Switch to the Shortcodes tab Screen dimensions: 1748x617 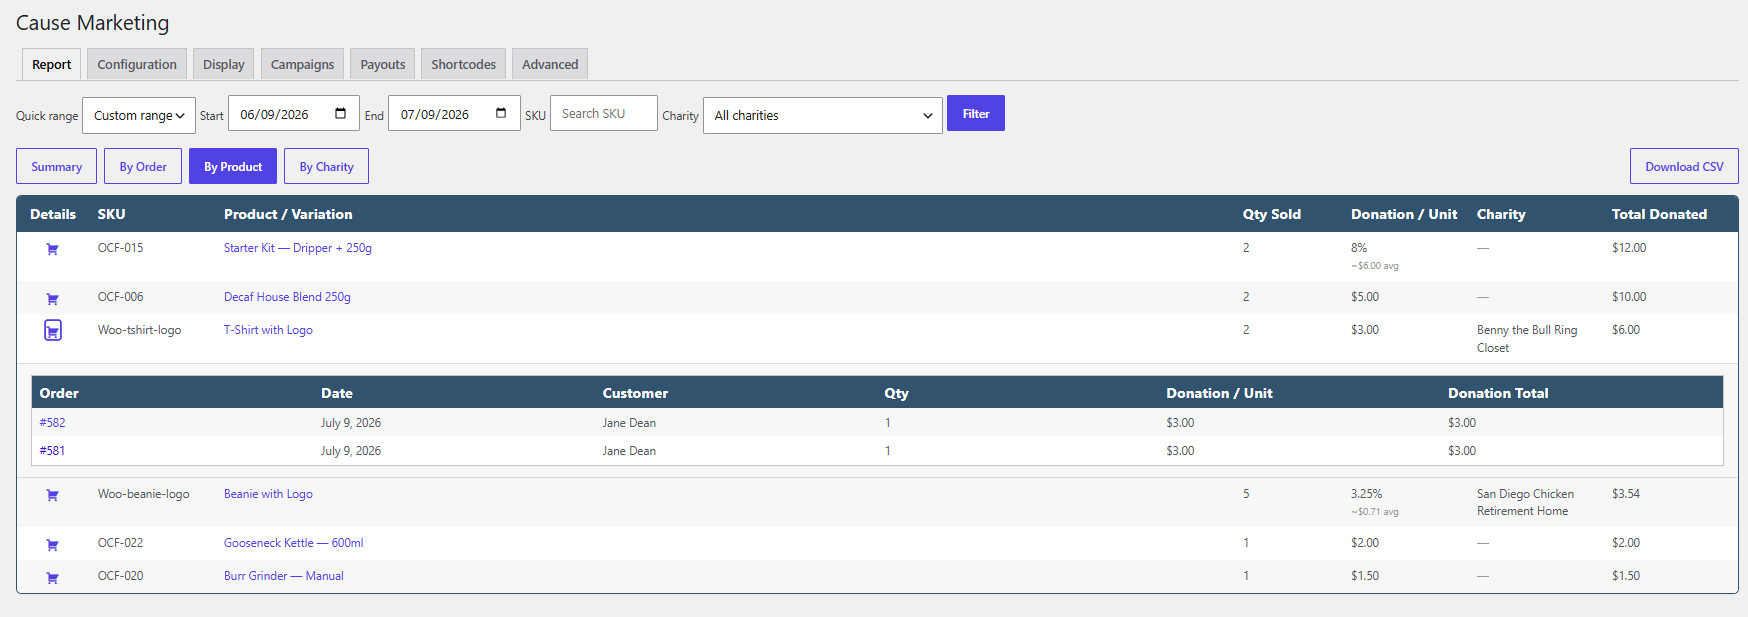point(463,64)
